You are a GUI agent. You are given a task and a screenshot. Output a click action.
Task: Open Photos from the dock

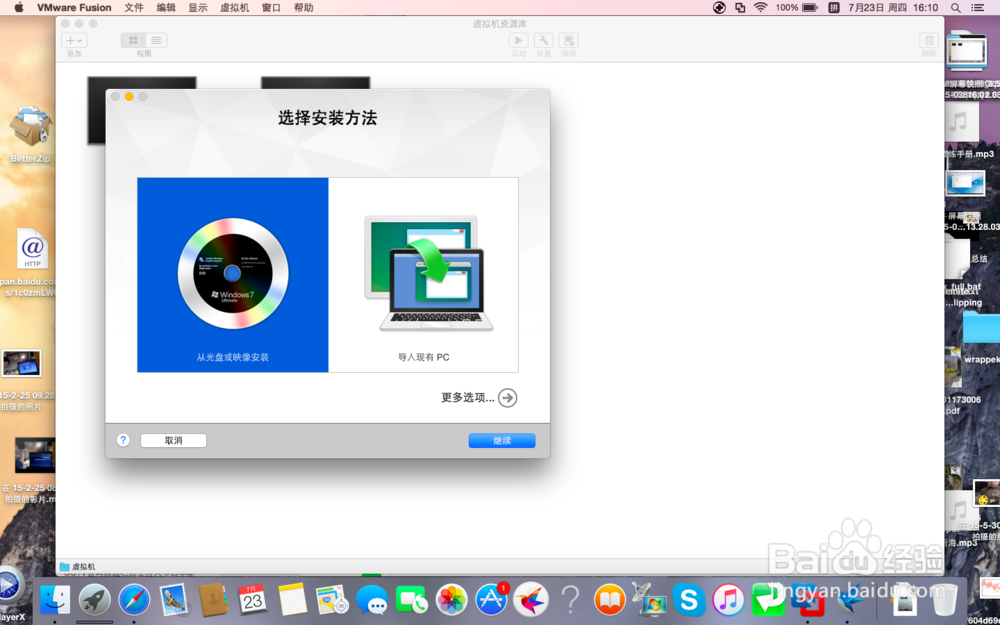452,600
